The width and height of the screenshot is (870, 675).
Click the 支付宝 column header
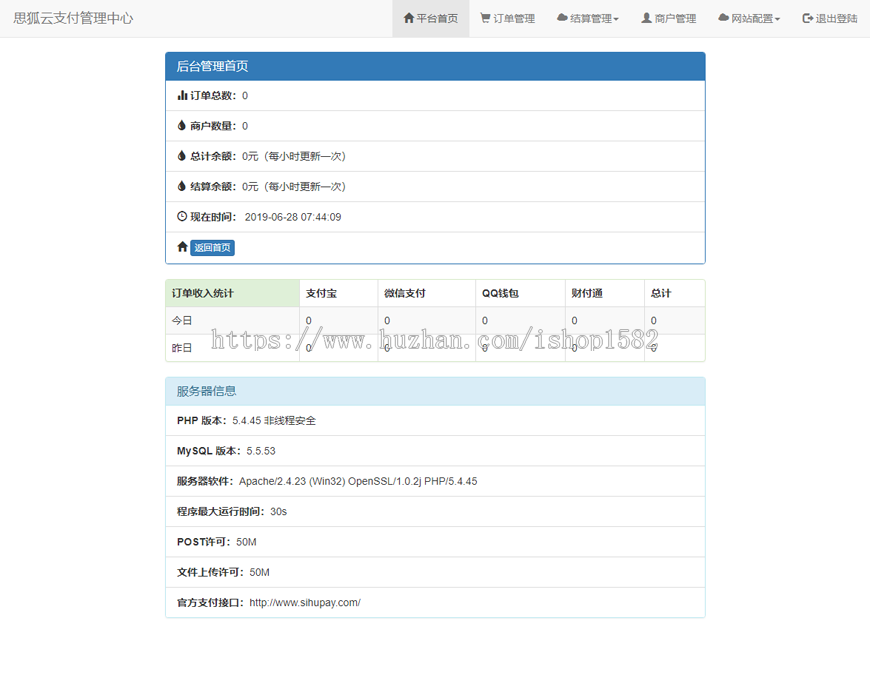[322, 293]
